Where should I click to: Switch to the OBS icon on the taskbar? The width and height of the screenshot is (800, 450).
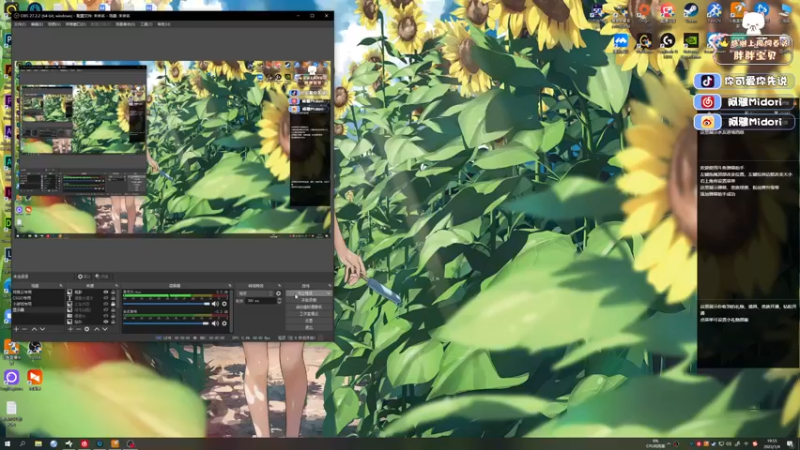pos(130,444)
